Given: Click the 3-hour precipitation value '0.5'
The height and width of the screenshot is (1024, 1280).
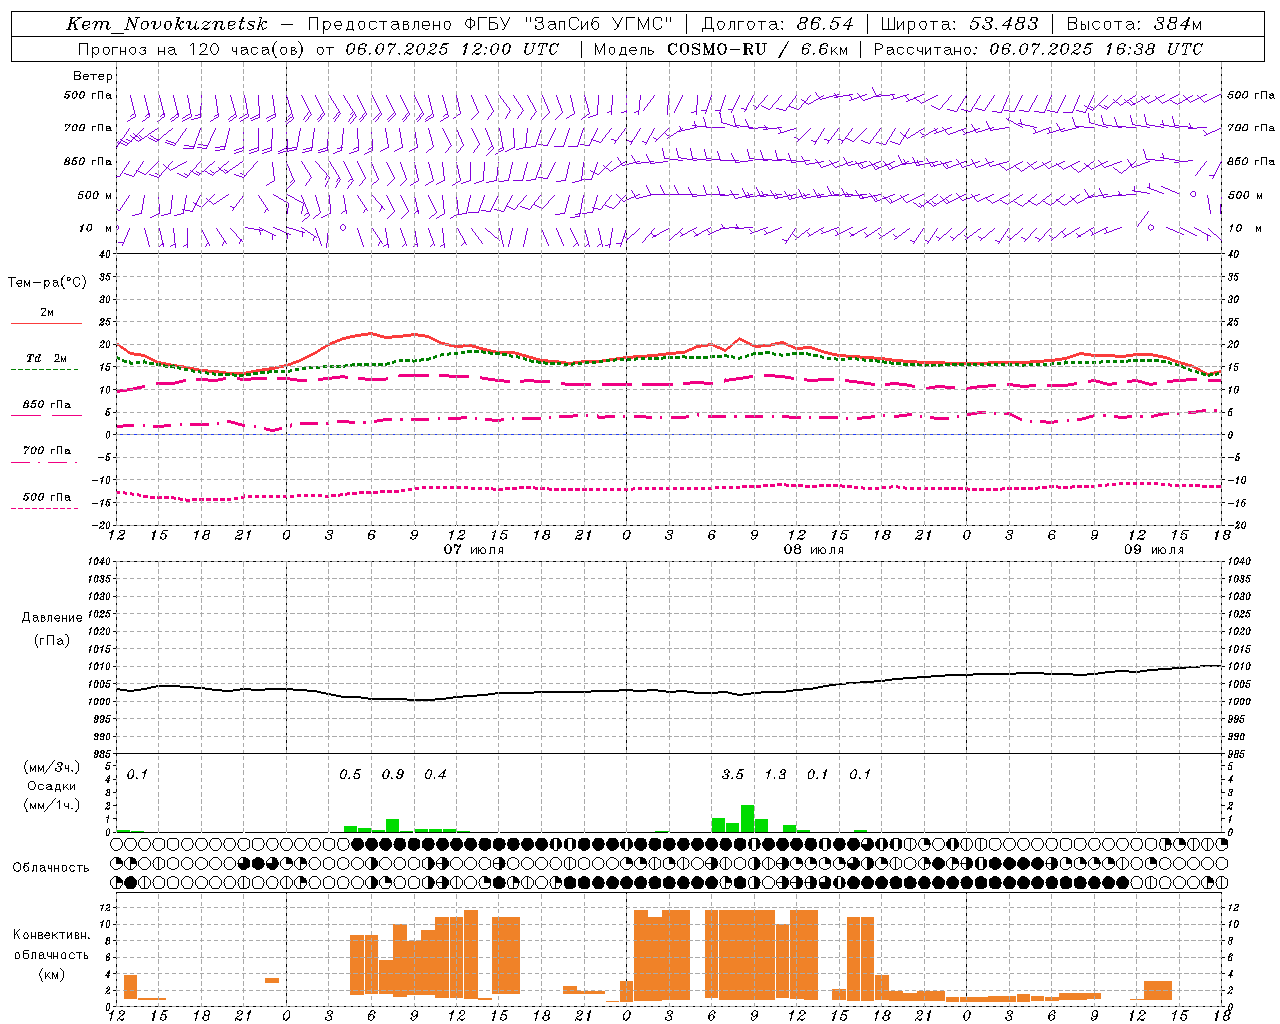Looking at the screenshot, I should [x=350, y=775].
